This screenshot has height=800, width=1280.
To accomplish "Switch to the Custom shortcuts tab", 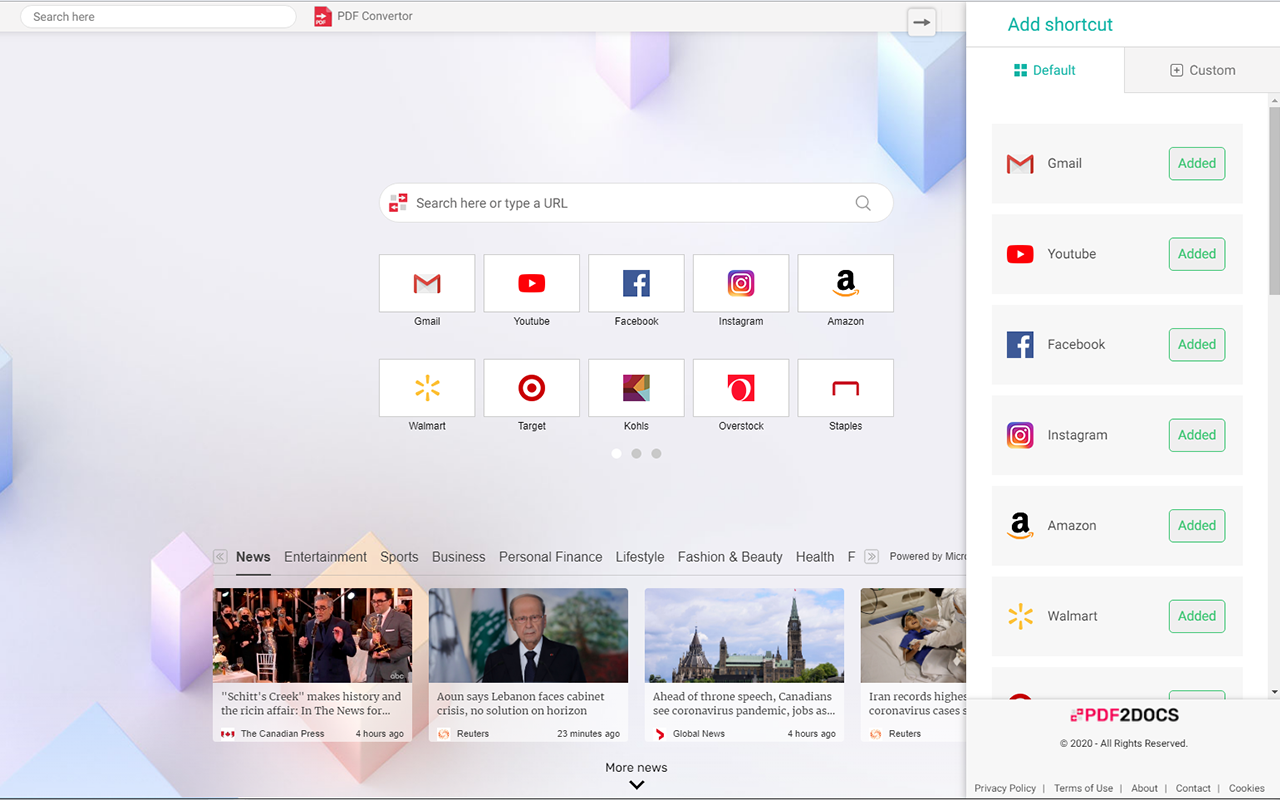I will coord(1202,70).
